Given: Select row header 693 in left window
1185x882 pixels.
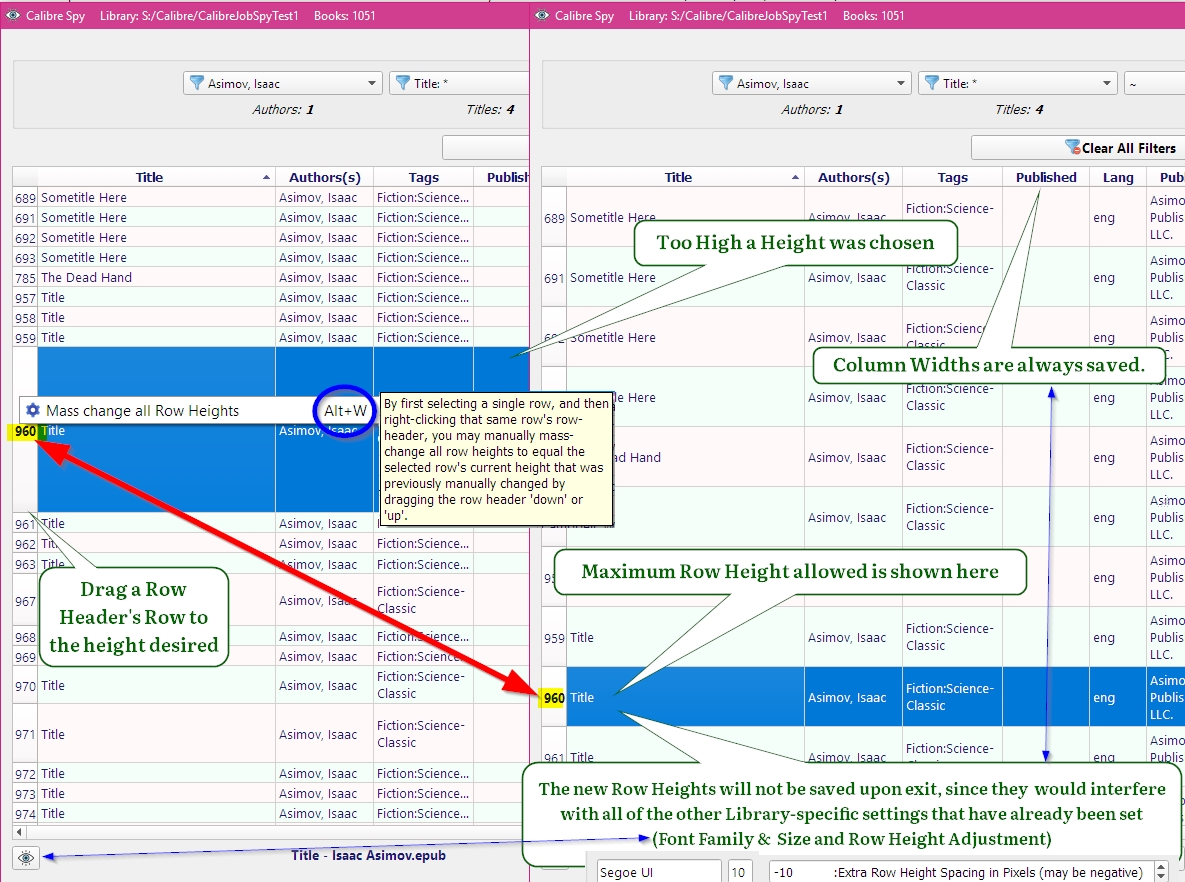Looking at the screenshot, I should [x=25, y=258].
